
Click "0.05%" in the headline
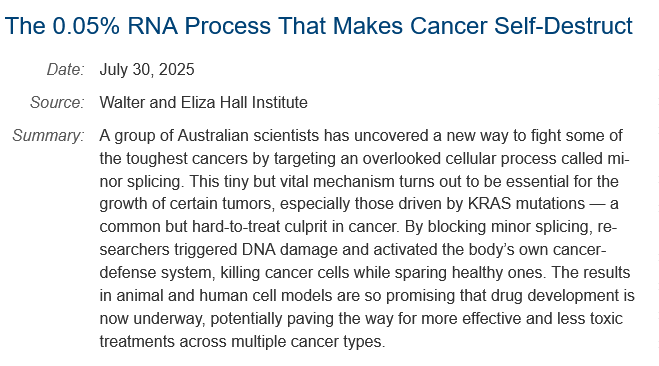click(86, 26)
